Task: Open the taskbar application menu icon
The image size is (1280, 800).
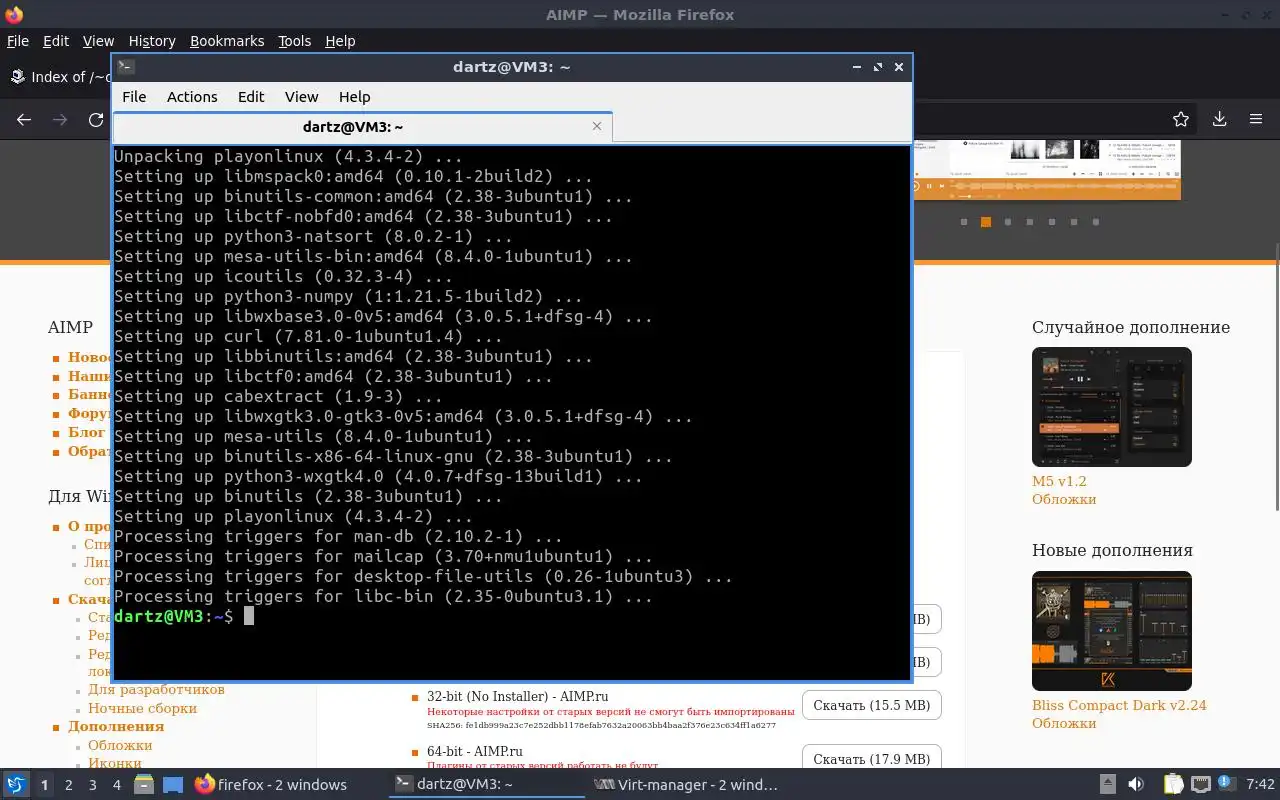Action: 17,785
